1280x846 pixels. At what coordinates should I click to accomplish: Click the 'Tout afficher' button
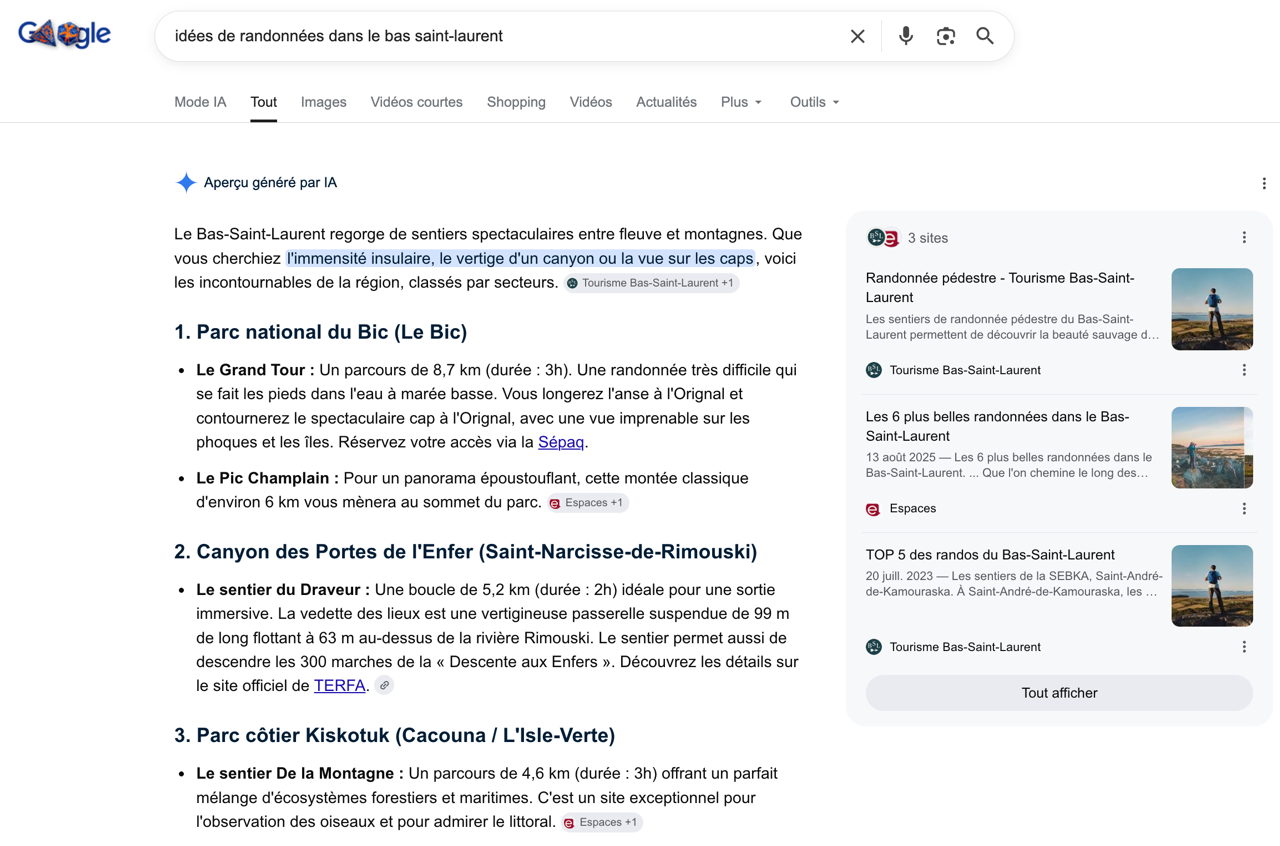1059,693
